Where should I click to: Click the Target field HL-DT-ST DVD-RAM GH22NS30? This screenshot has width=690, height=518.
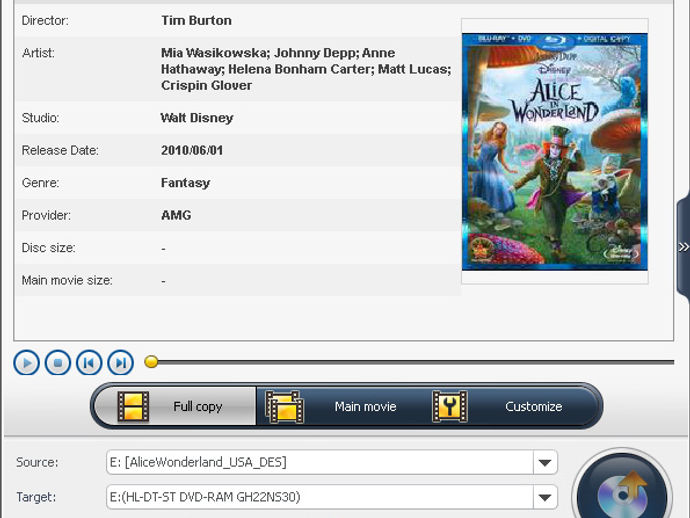[x=320, y=497]
